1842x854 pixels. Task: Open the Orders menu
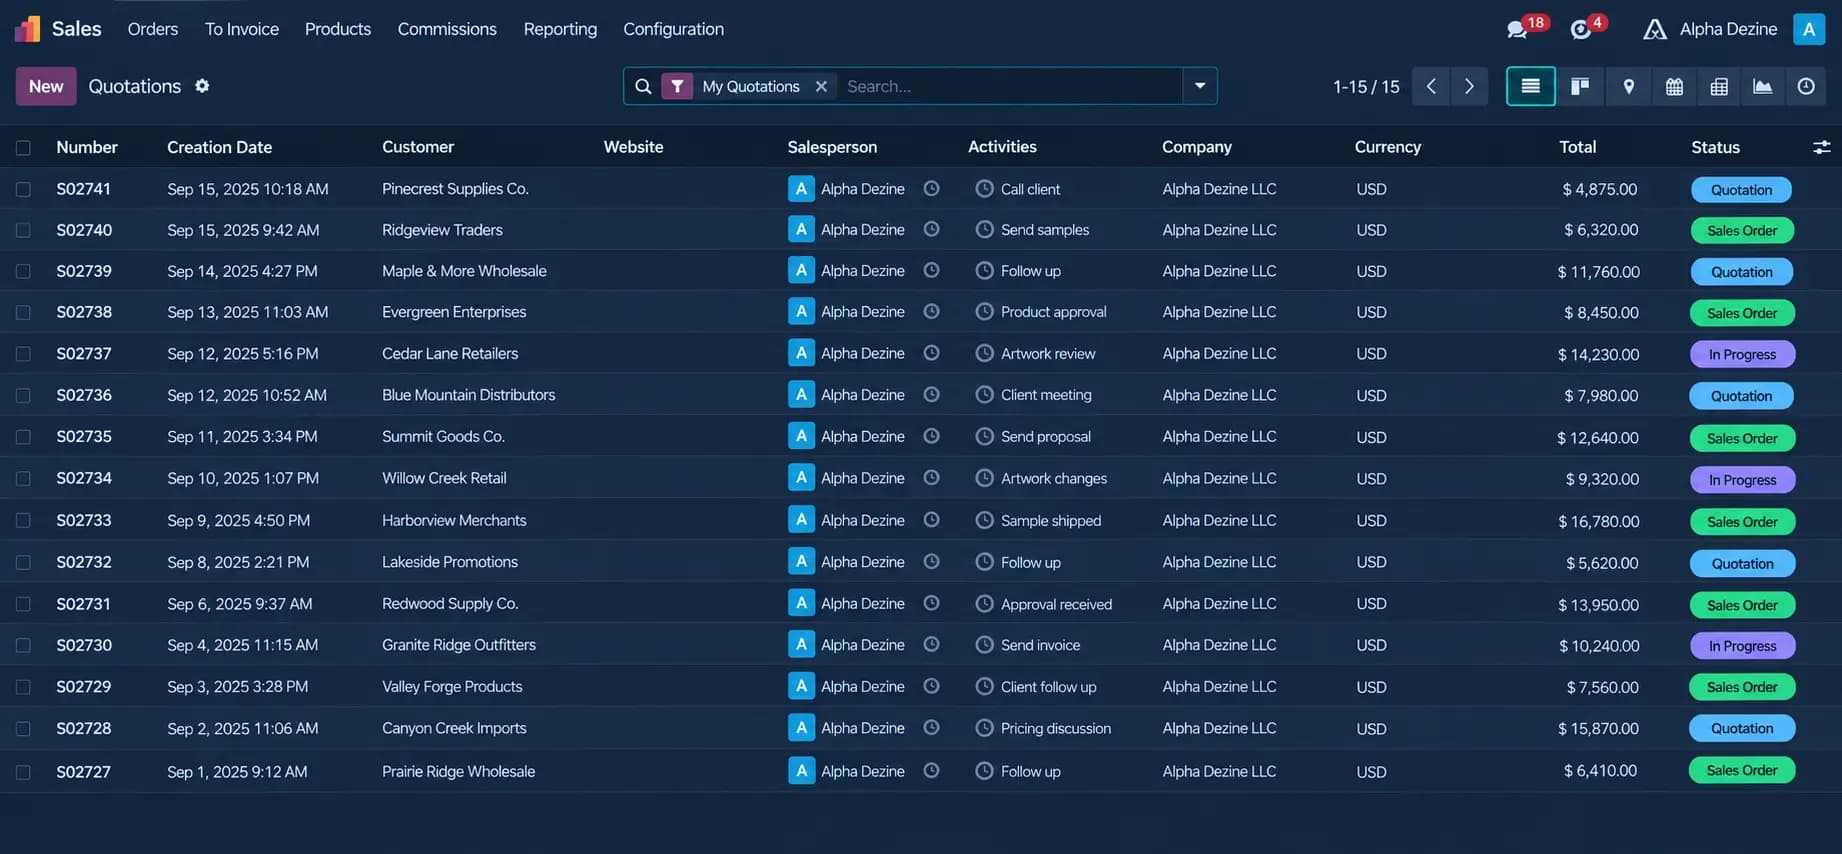click(153, 29)
